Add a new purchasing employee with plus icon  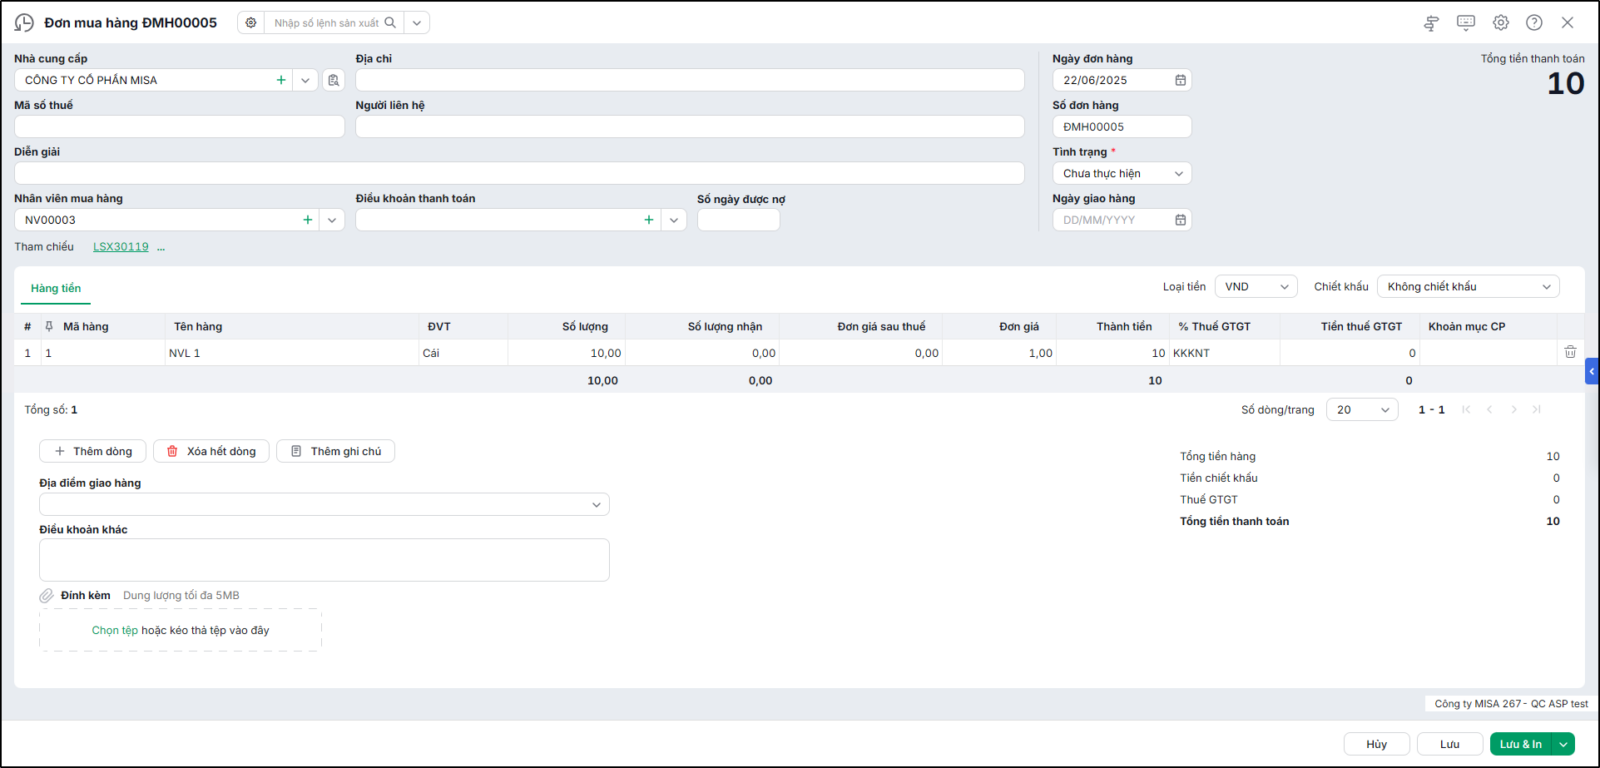[x=308, y=220]
